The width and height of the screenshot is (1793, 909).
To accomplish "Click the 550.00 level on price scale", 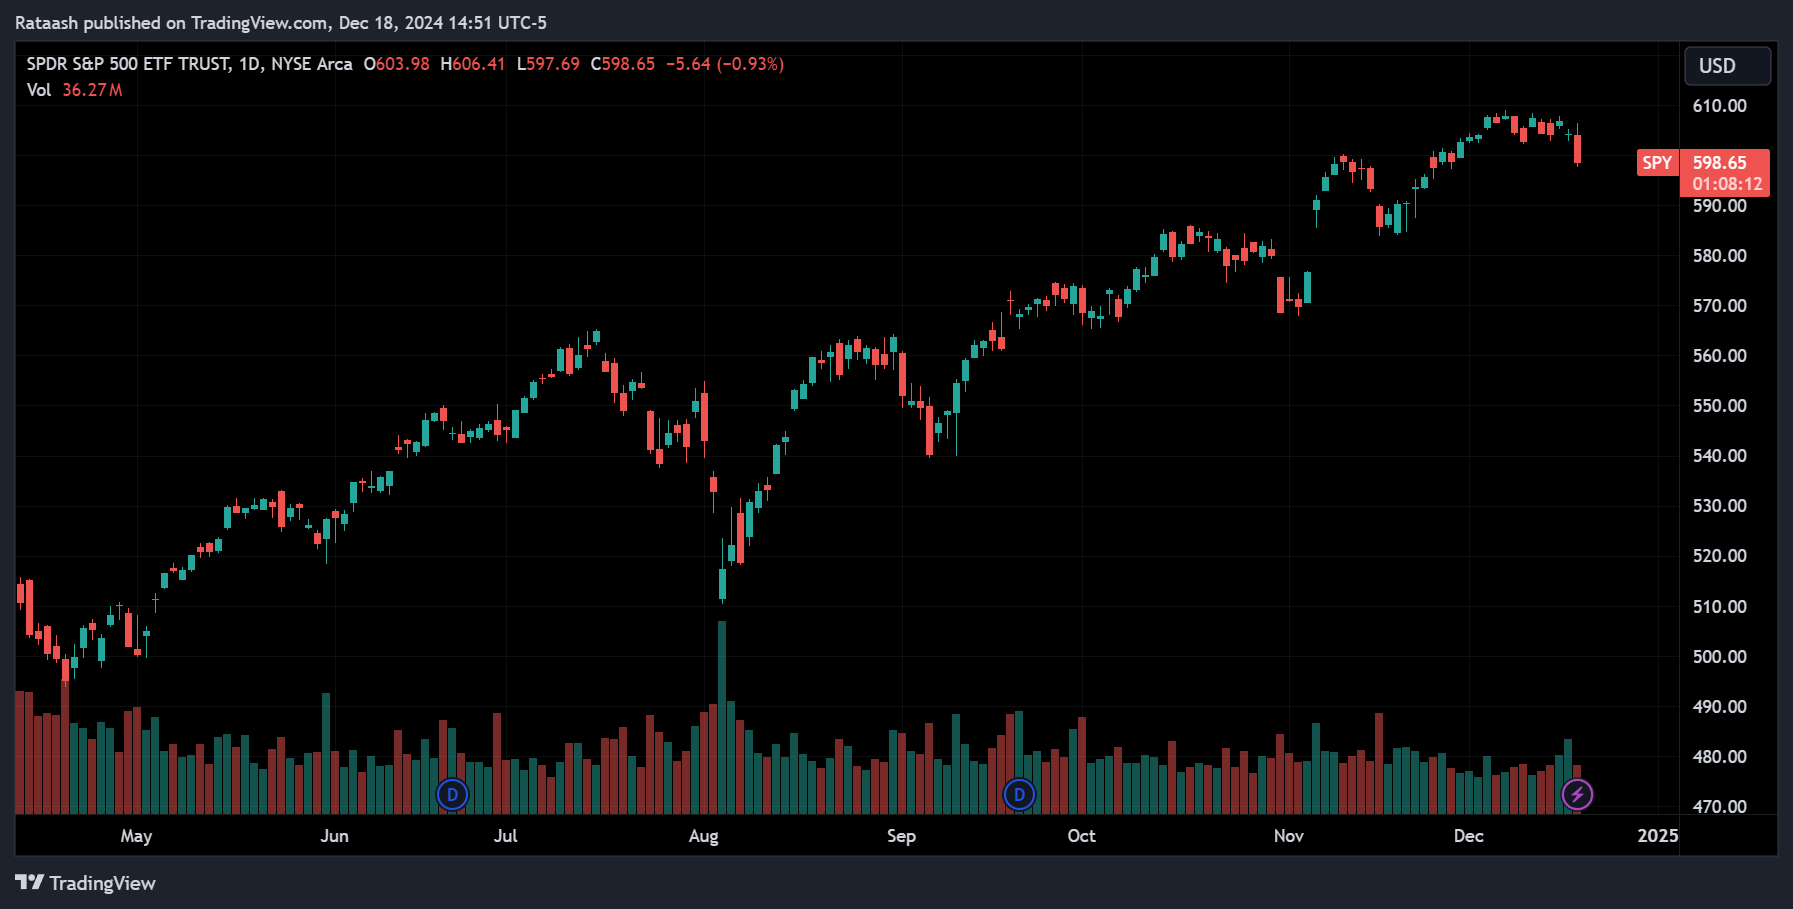I will (x=1720, y=406).
